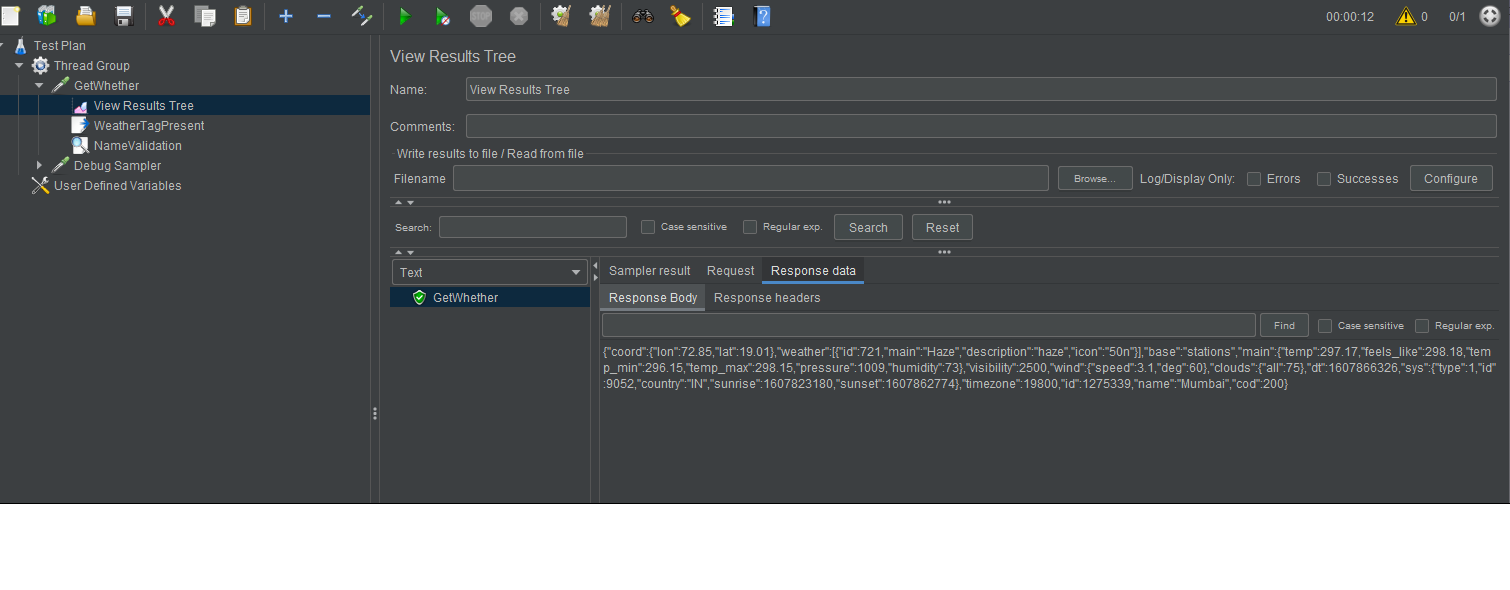This screenshot has width=1510, height=590.
Task: Click the warning triangle error counter
Action: pyautogui.click(x=1404, y=16)
